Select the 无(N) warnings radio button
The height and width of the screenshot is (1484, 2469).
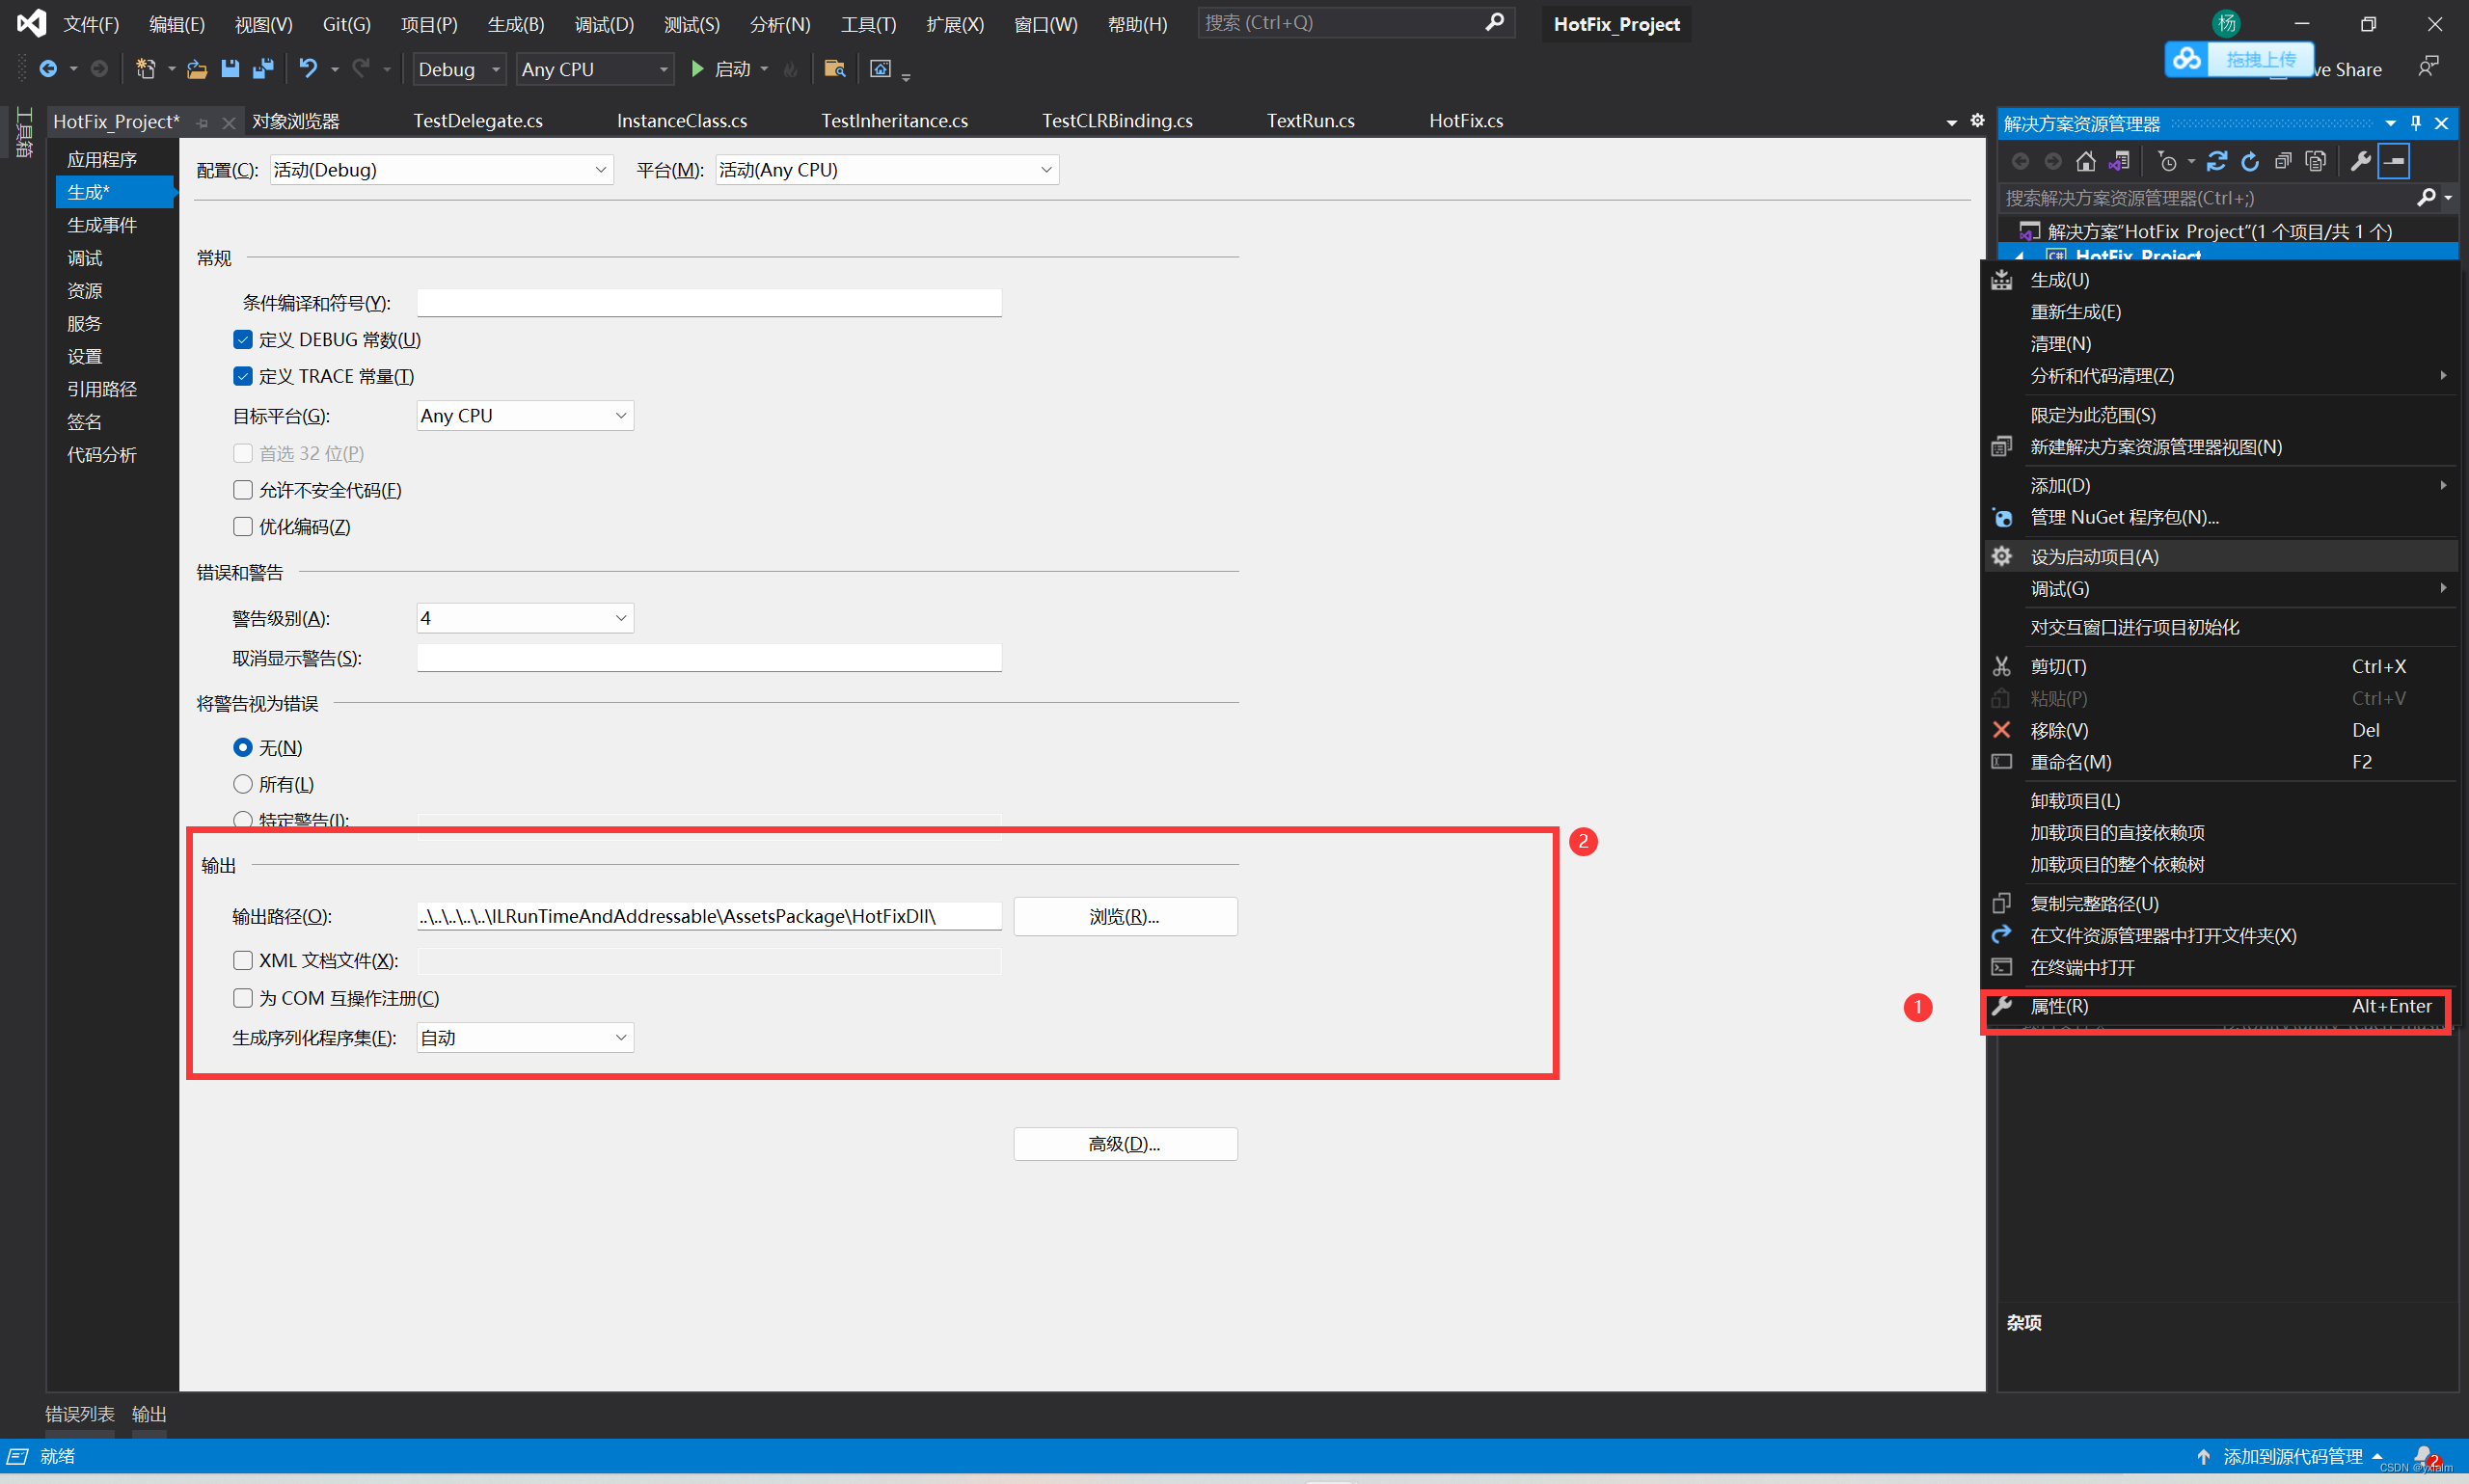pos(243,748)
